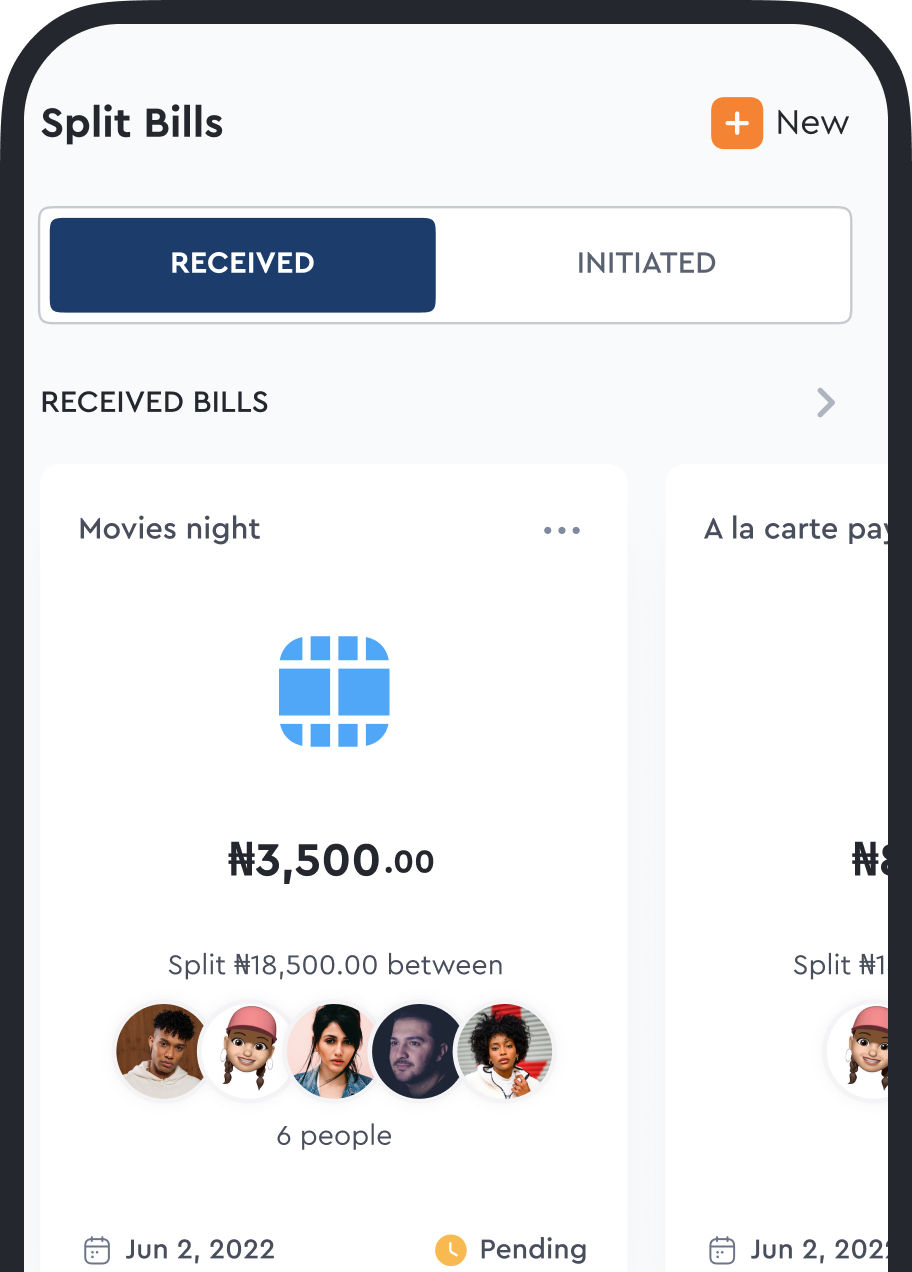Switch to the RECEIVED tab
Screen dimensions: 912x1272
pos(243,264)
